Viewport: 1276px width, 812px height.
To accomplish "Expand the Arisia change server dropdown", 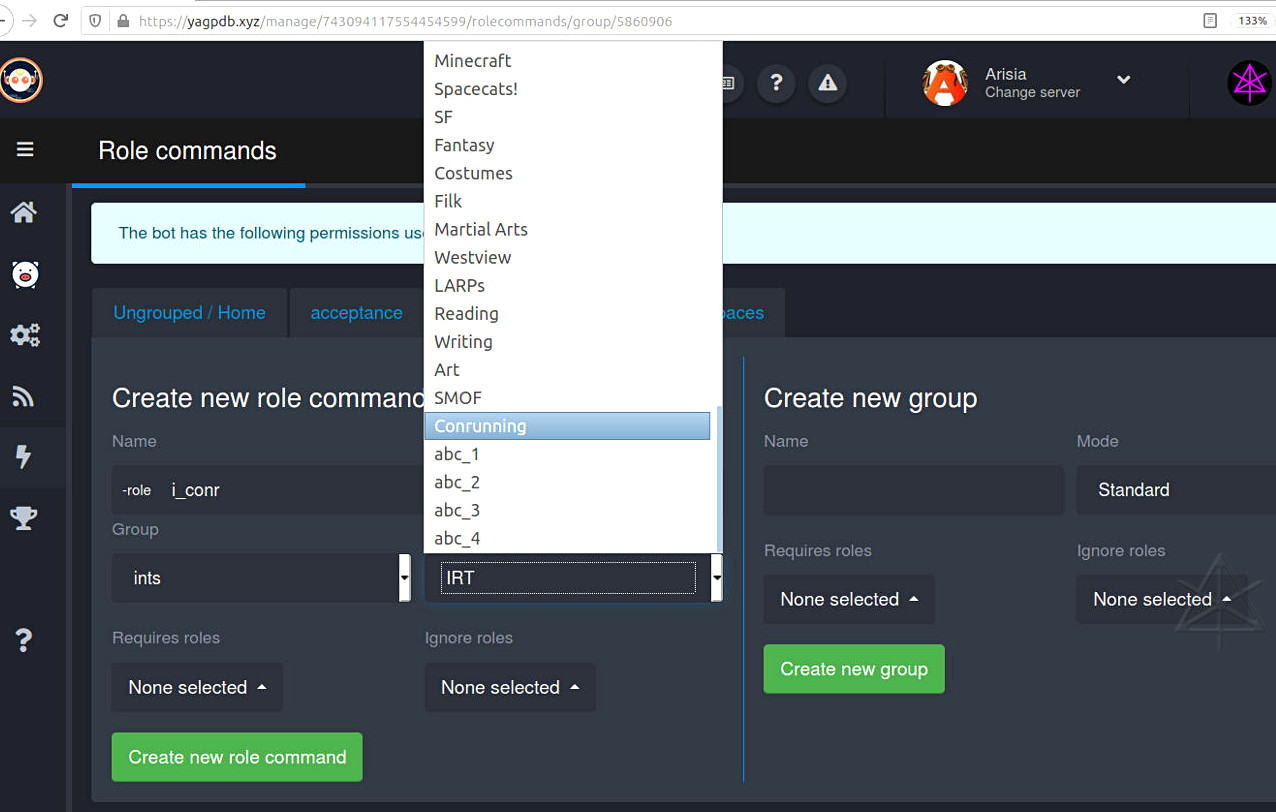I will (x=1123, y=80).
